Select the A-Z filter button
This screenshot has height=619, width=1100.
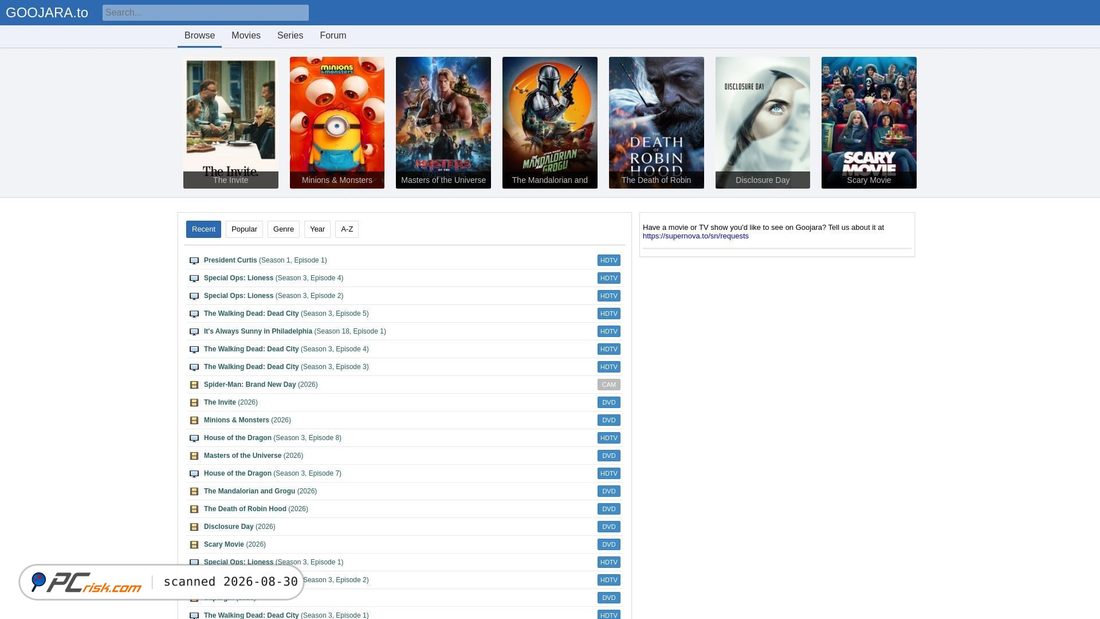[347, 229]
